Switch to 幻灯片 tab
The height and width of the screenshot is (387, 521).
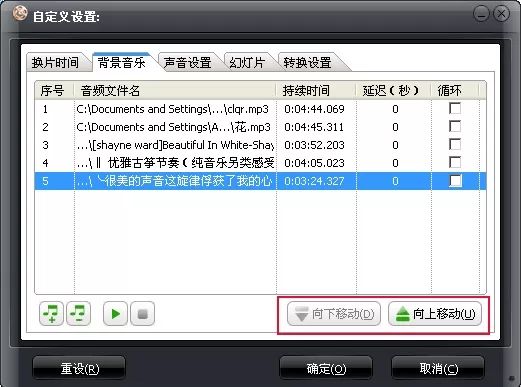point(247,63)
